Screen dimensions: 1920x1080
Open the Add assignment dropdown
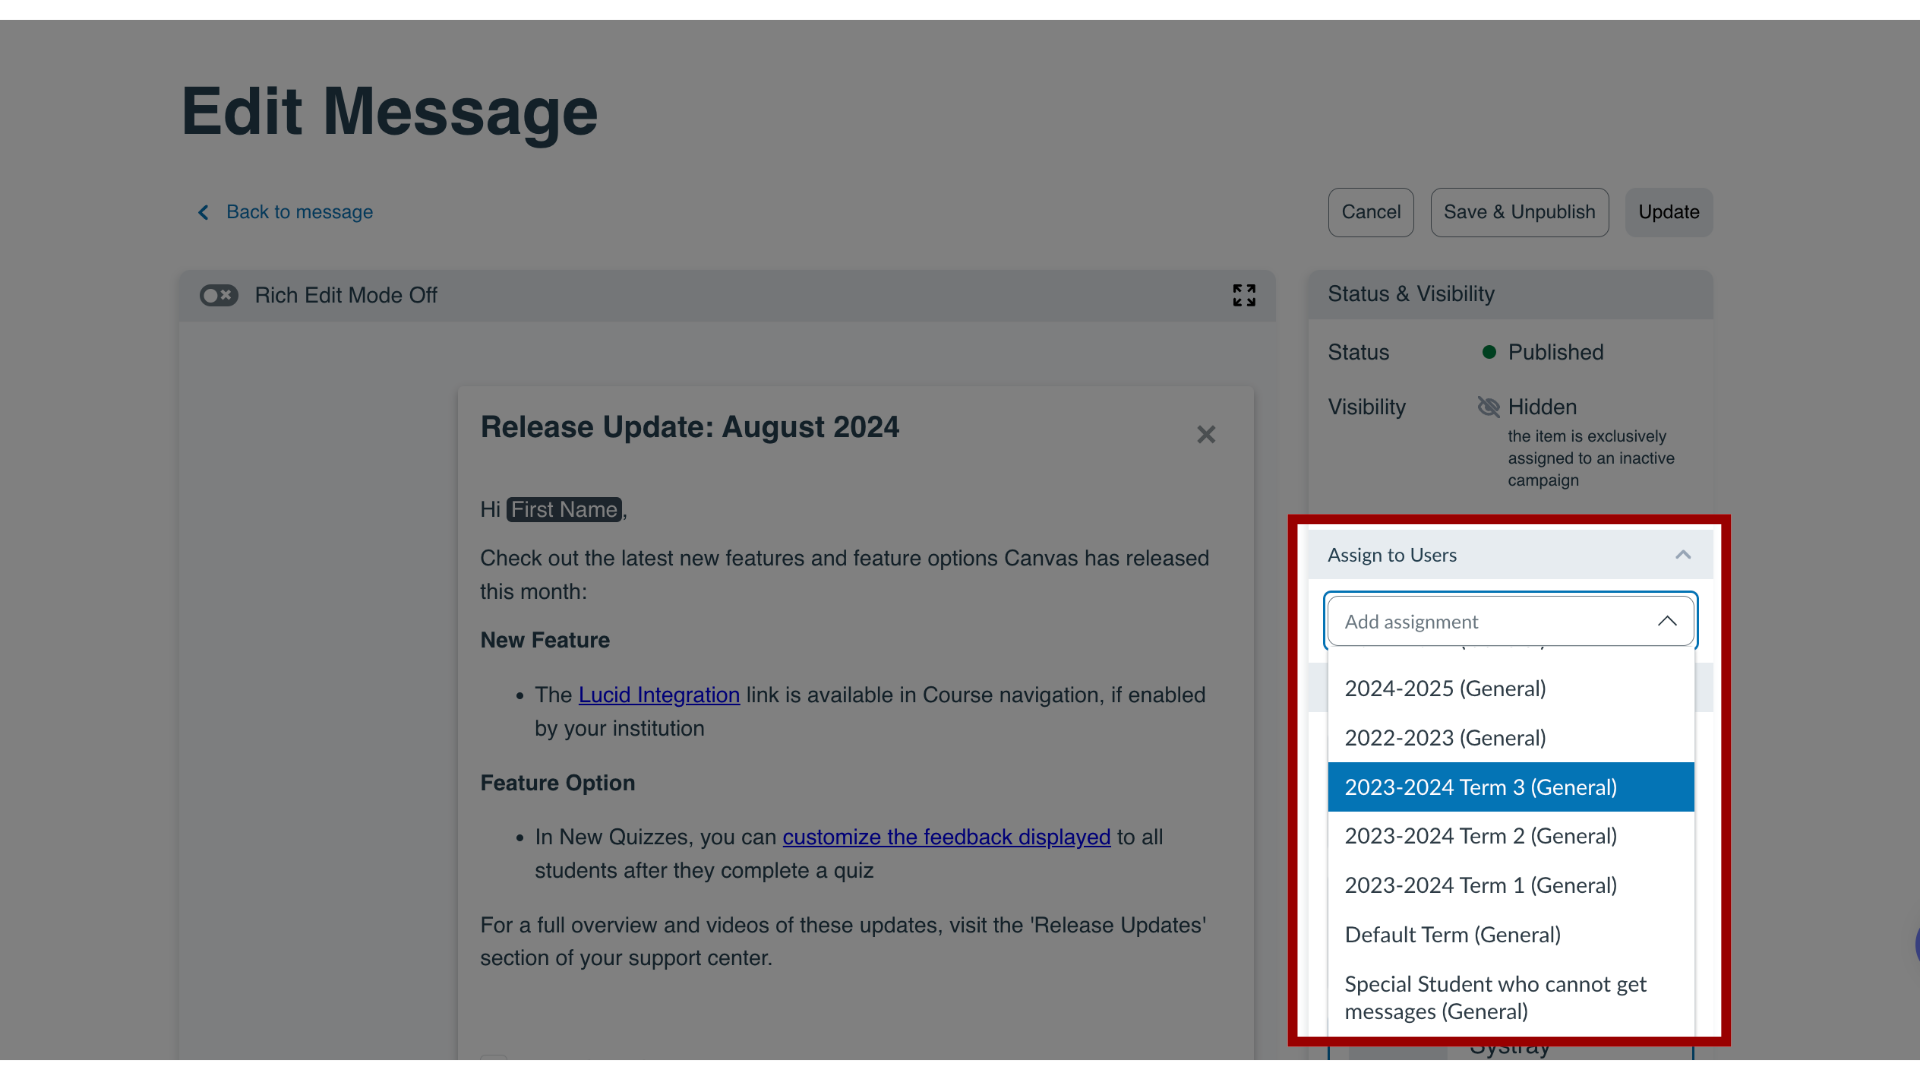(x=1509, y=620)
